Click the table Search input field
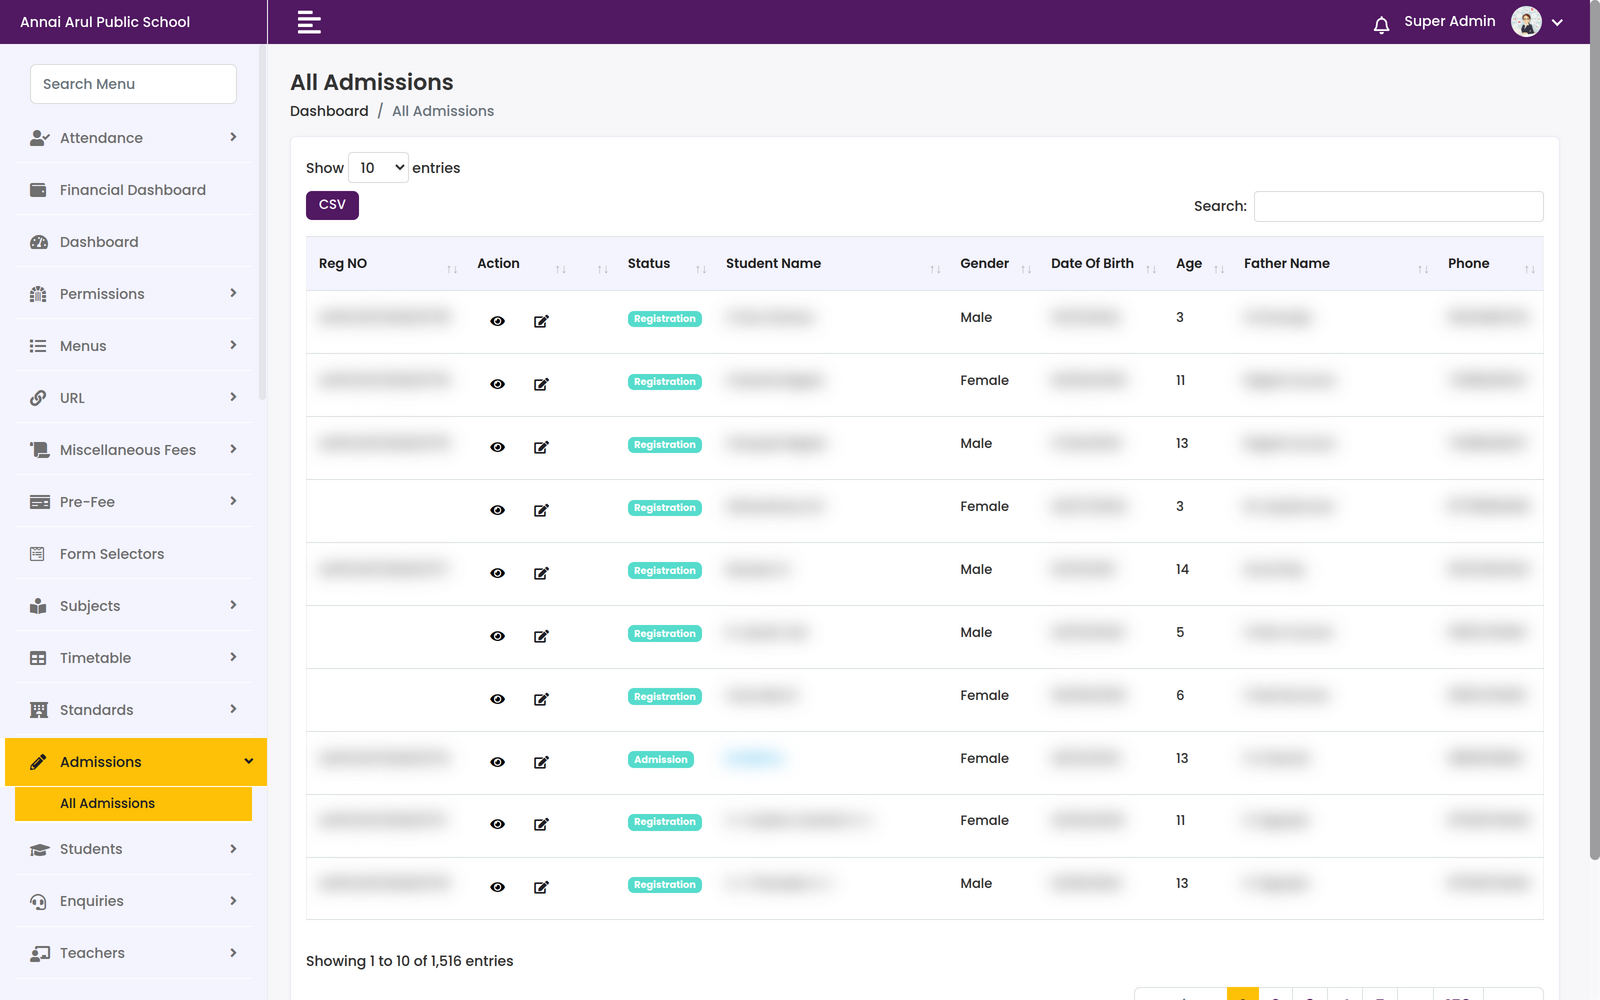This screenshot has height=1000, width=1600. (1398, 206)
